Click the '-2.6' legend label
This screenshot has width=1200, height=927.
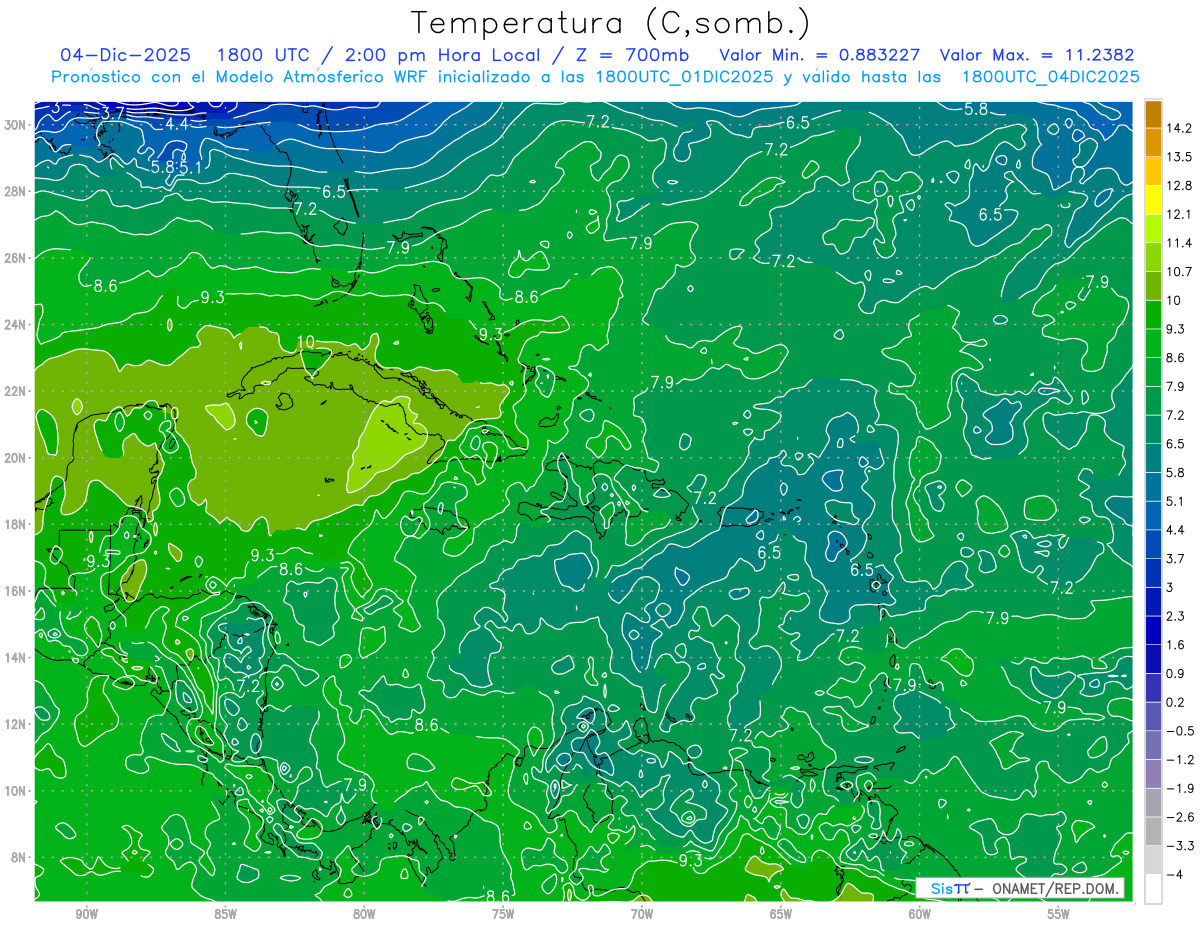click(1179, 817)
